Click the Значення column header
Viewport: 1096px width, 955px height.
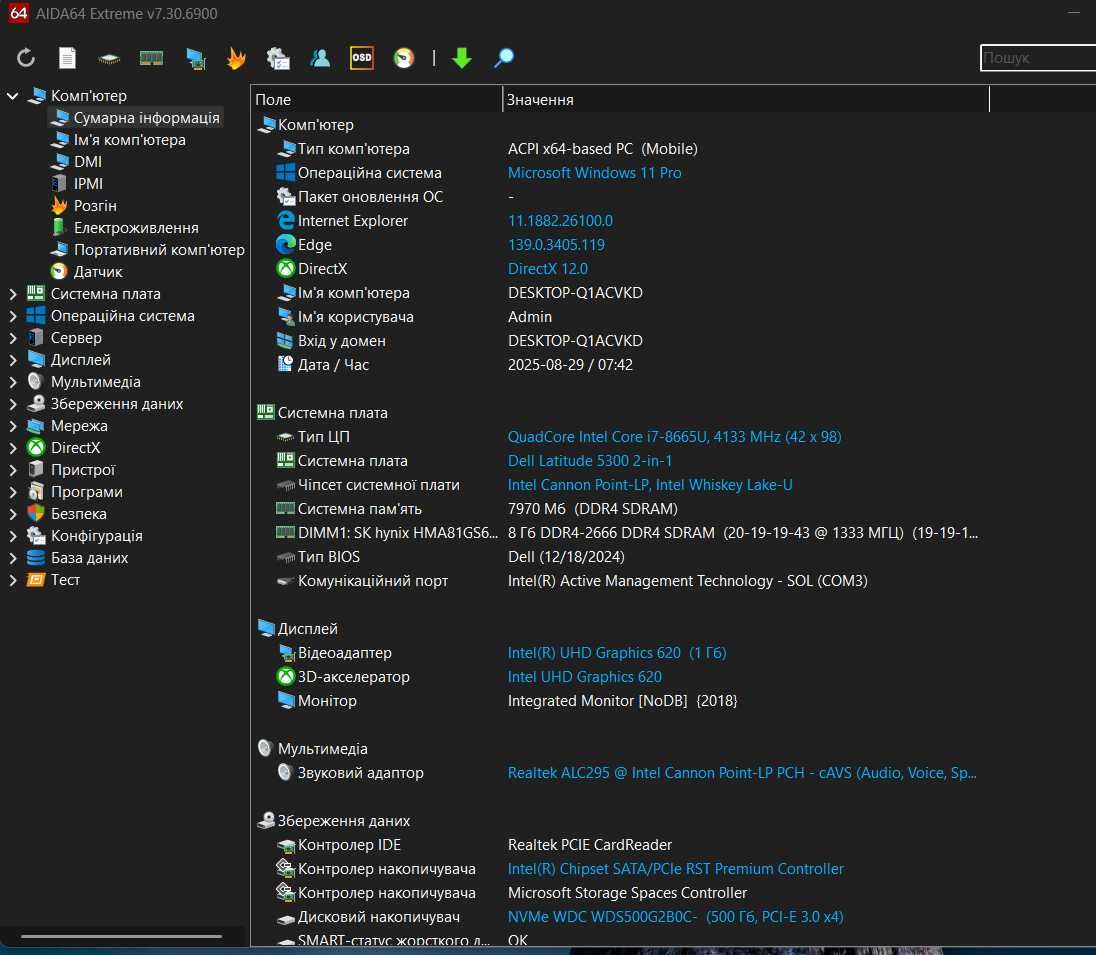tap(746, 99)
